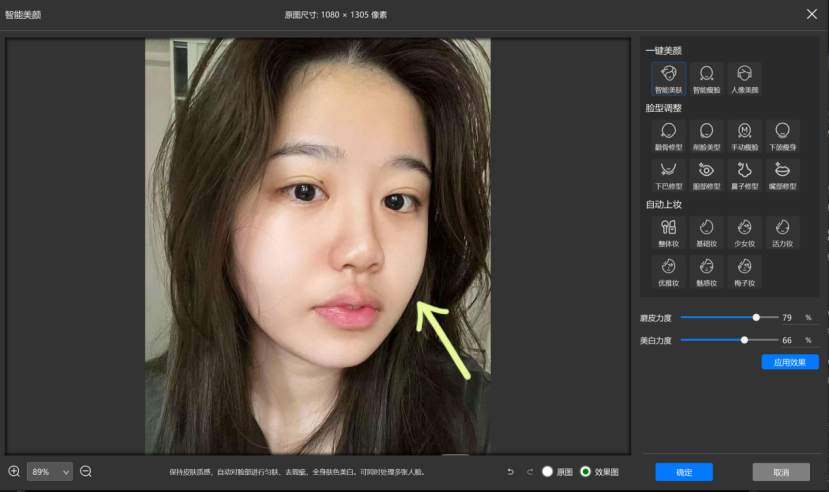Select the 效果图 effect preview radio button
The width and height of the screenshot is (829, 492).
(585, 471)
